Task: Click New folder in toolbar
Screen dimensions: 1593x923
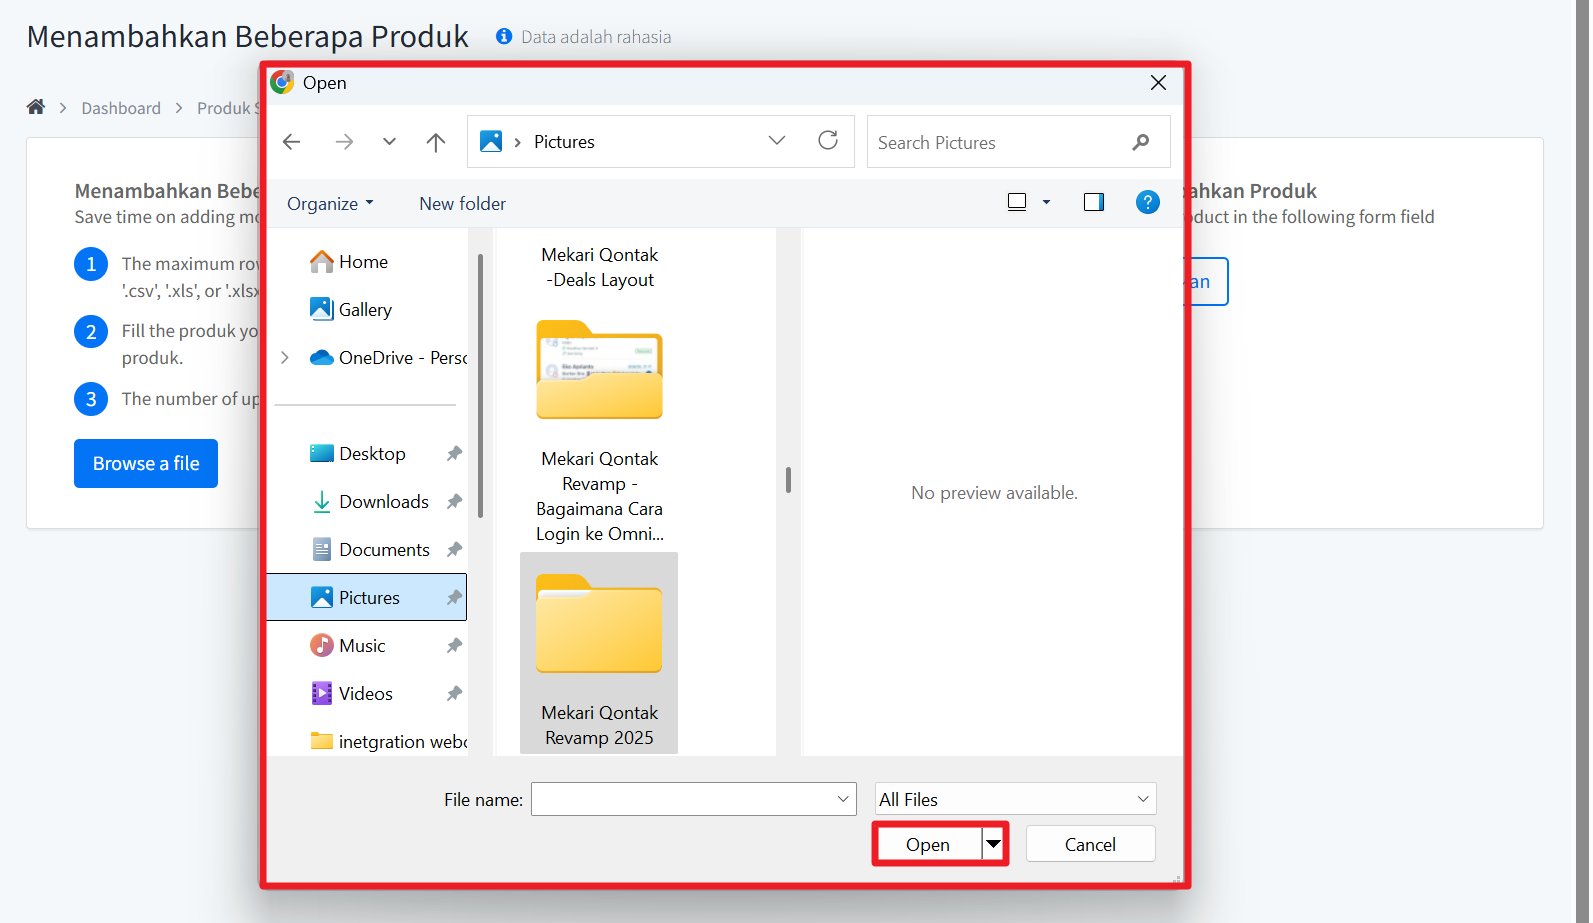Action: pyautogui.click(x=462, y=204)
